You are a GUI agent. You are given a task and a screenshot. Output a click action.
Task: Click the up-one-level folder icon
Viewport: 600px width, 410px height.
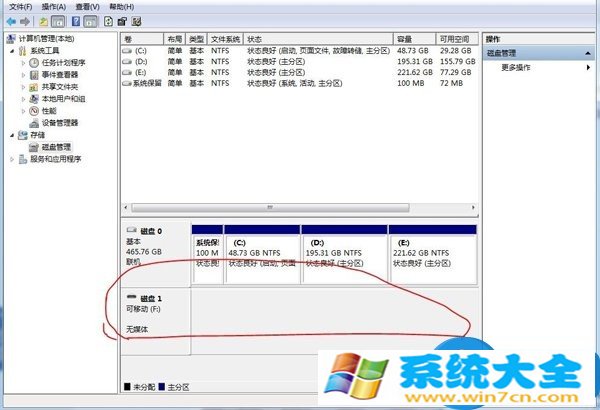(x=43, y=21)
